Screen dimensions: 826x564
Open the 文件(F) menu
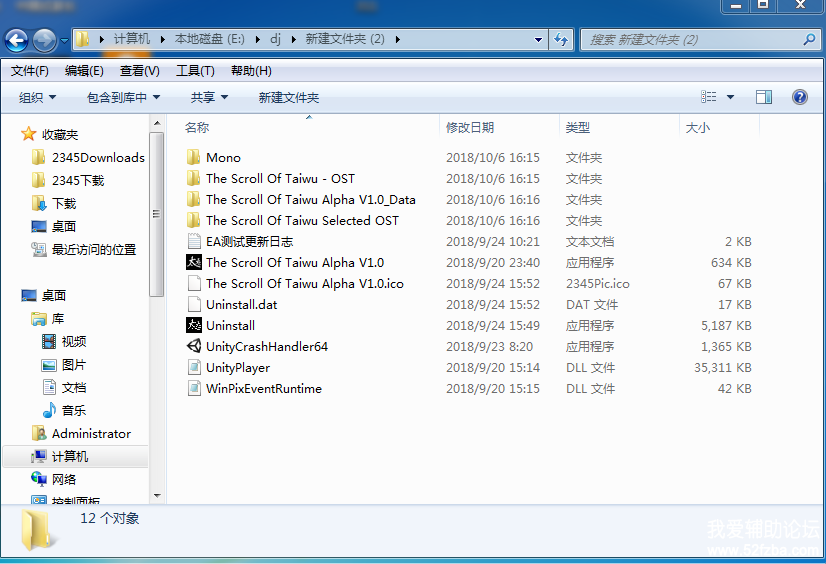[x=30, y=71]
